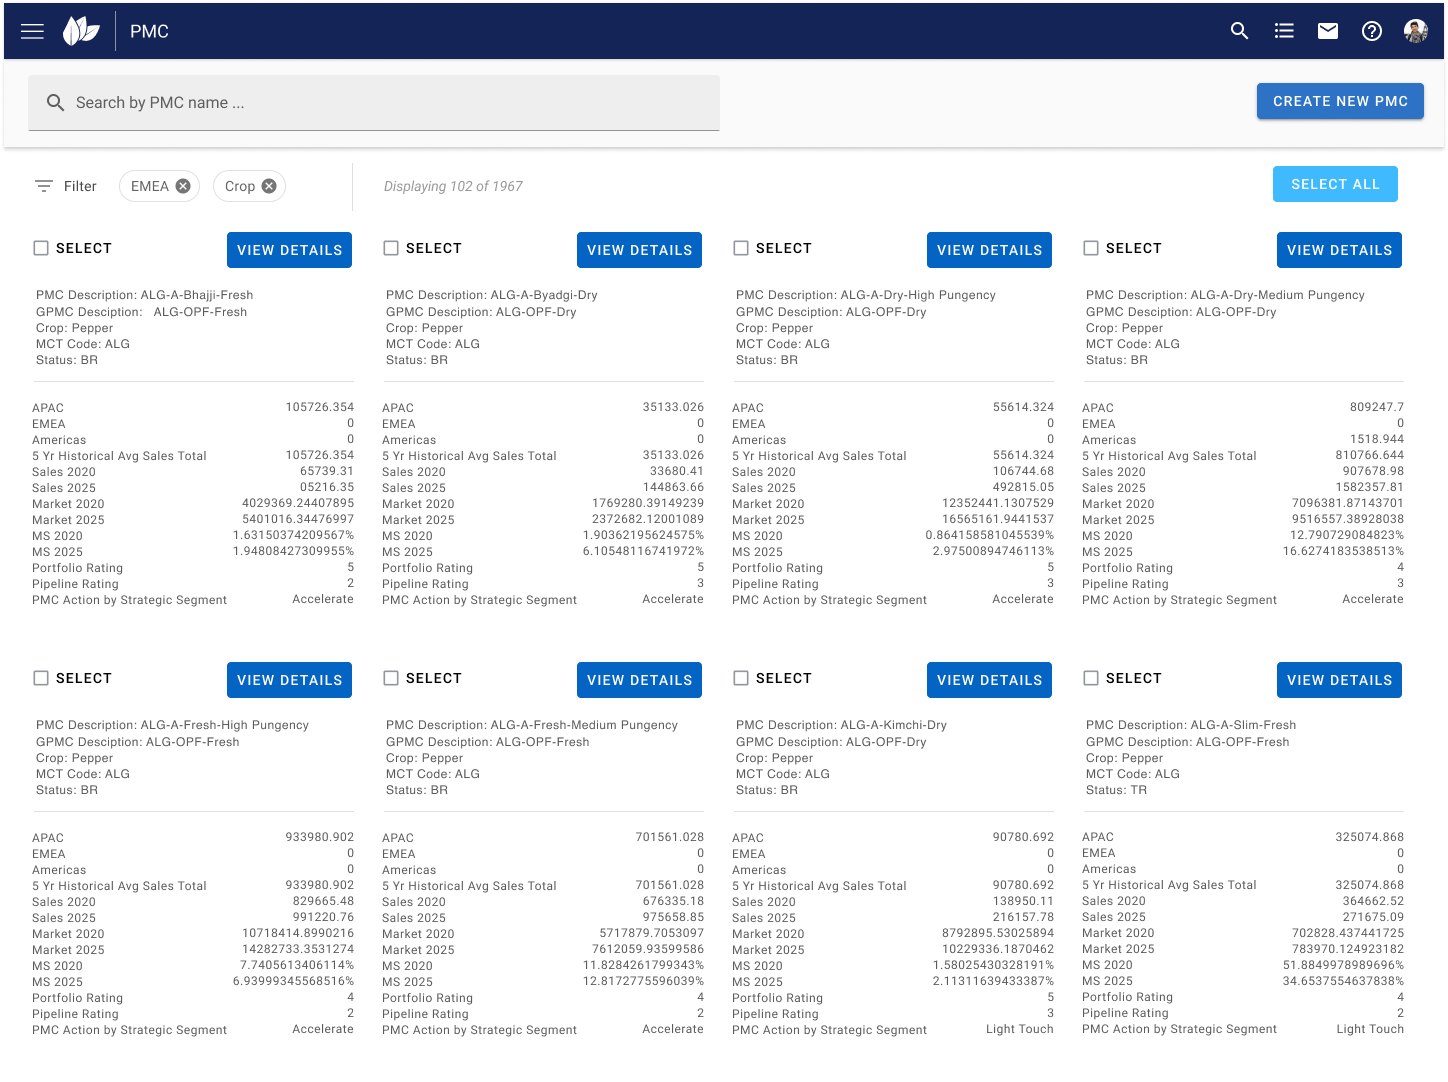Open View Details for ALG-A-Dry-Medium Pungency

(x=1339, y=250)
